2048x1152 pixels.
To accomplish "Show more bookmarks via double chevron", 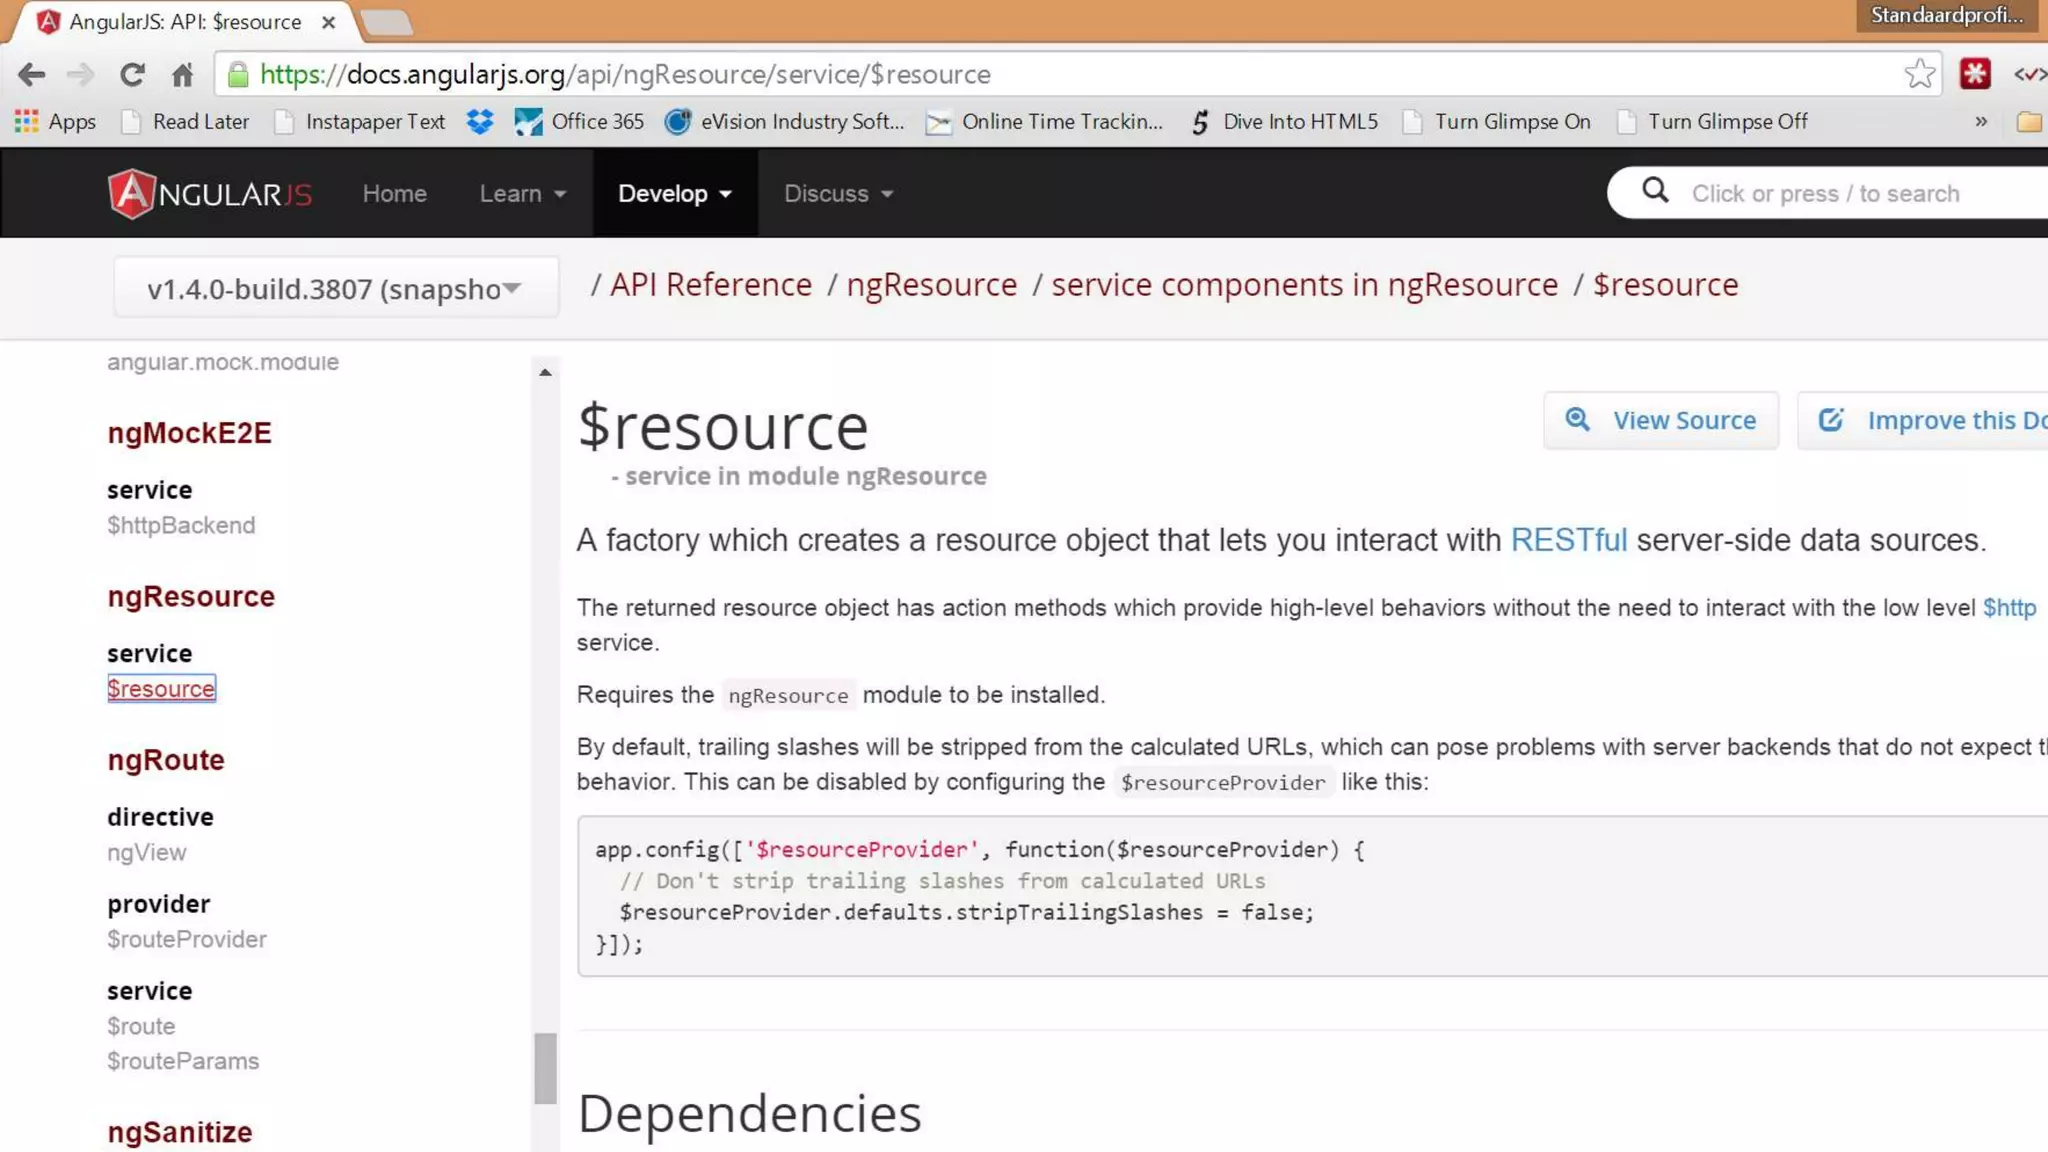I will (x=1981, y=122).
